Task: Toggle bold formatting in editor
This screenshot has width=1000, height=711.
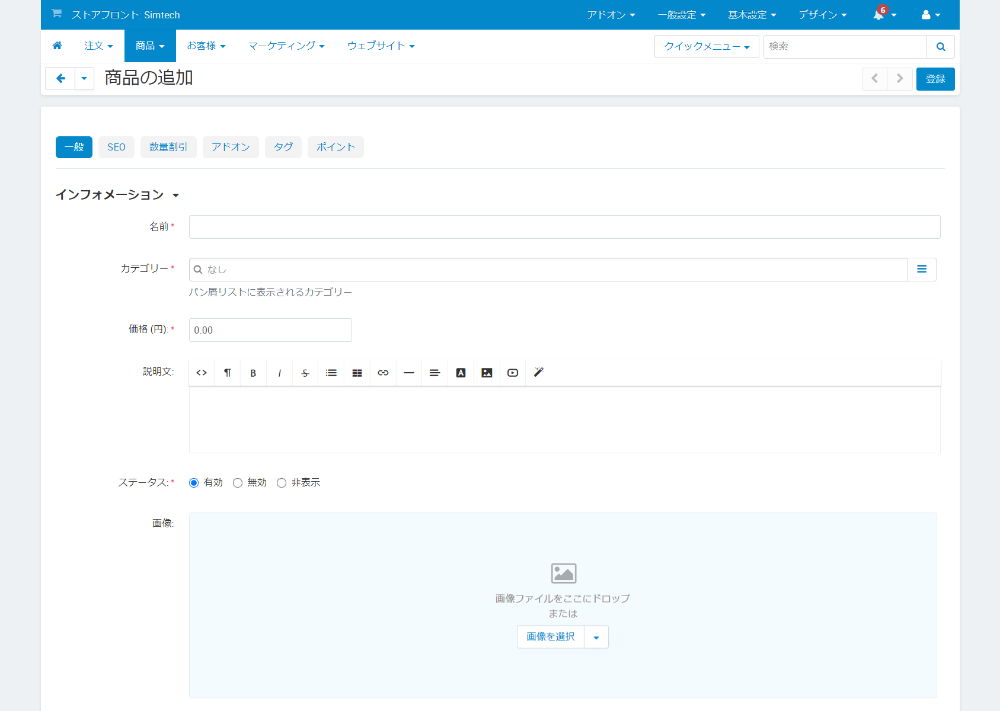Action: coord(253,373)
